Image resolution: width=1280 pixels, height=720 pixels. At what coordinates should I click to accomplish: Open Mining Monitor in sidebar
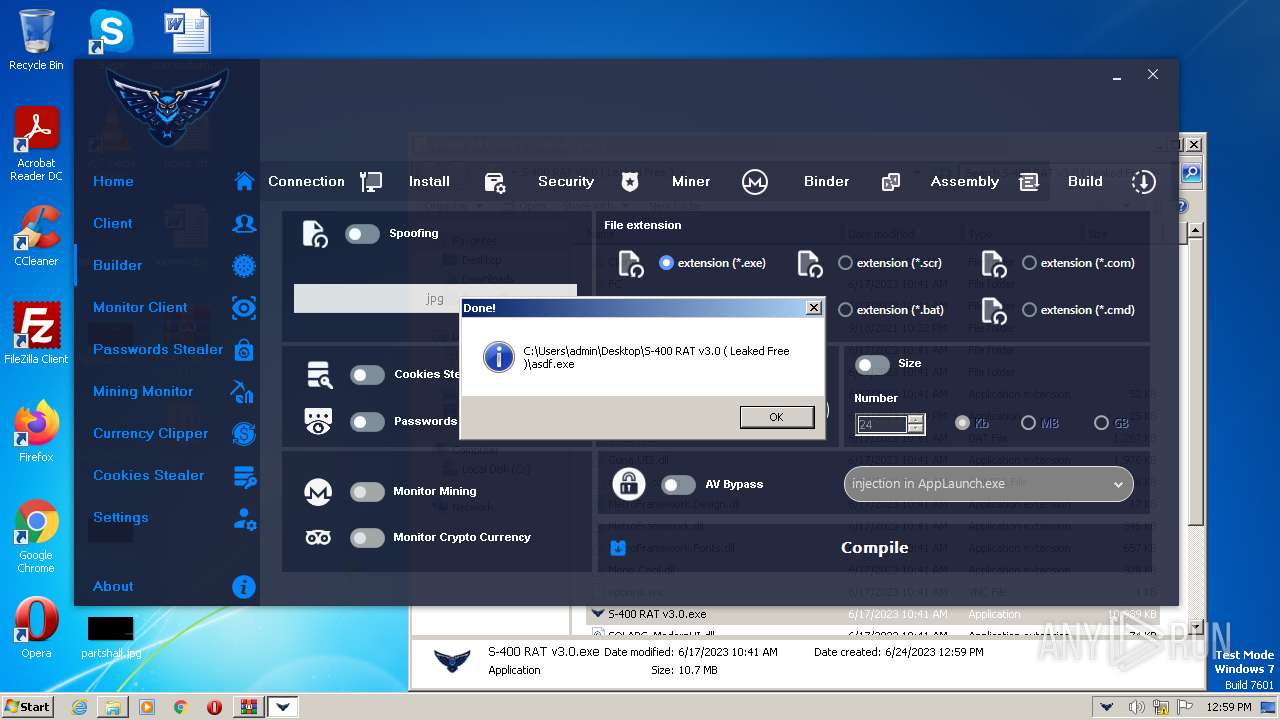coord(143,391)
